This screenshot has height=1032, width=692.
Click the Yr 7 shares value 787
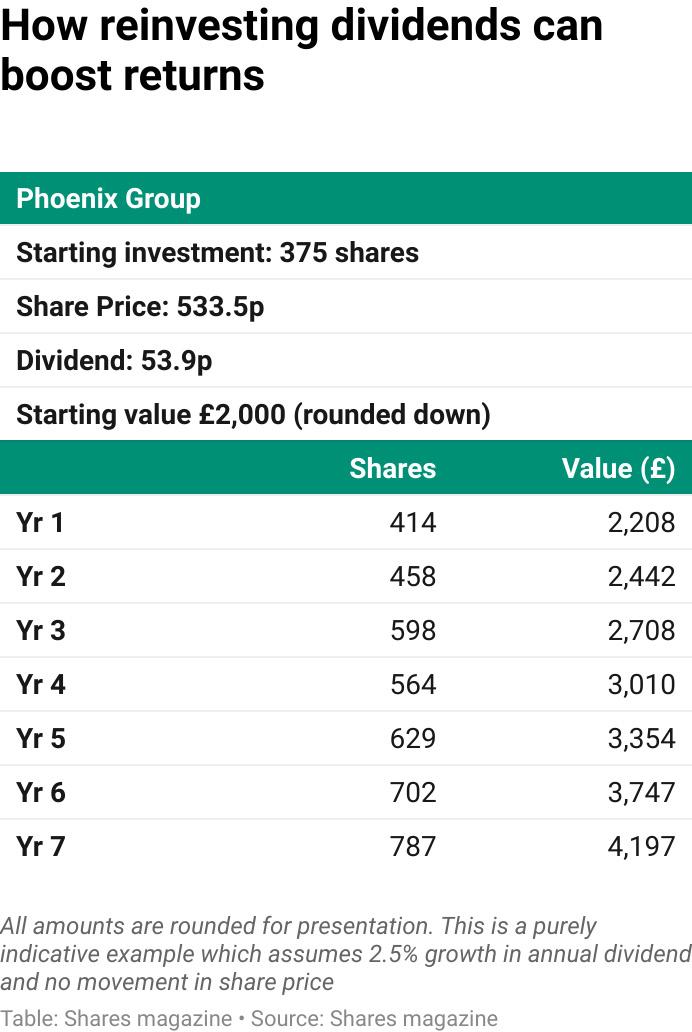[413, 846]
